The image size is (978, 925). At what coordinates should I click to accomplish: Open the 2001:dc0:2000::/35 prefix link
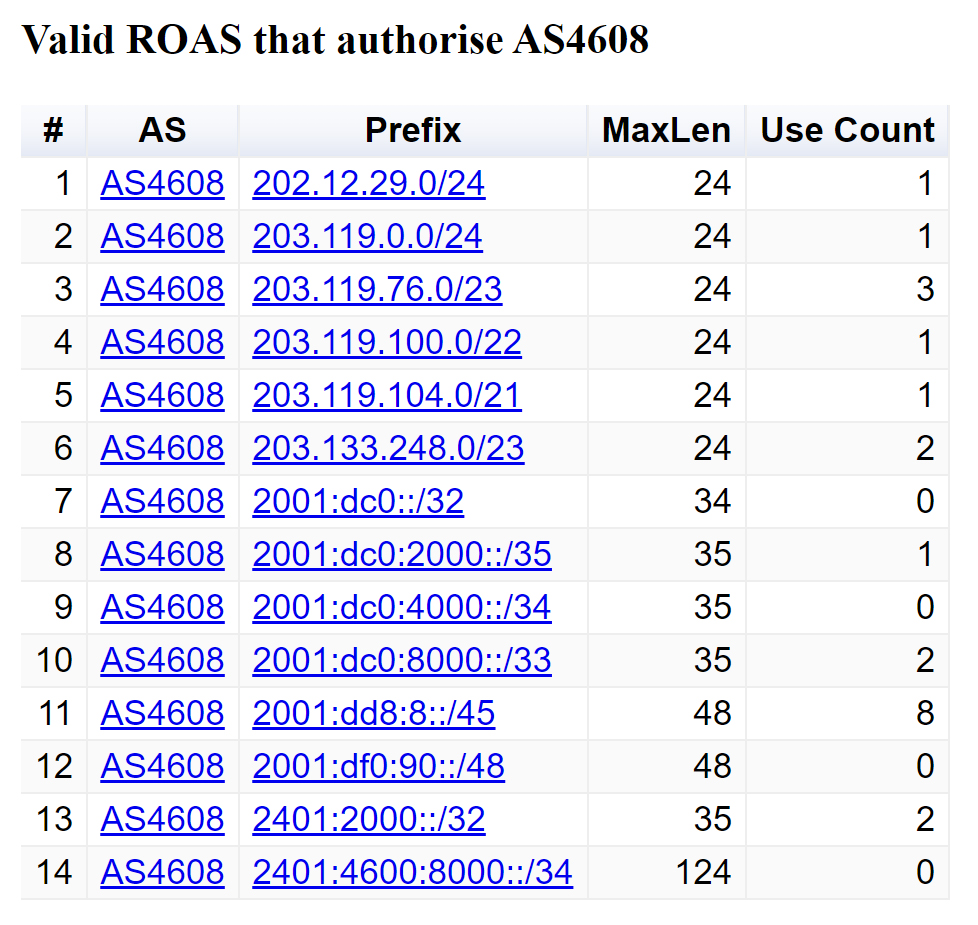pos(401,554)
